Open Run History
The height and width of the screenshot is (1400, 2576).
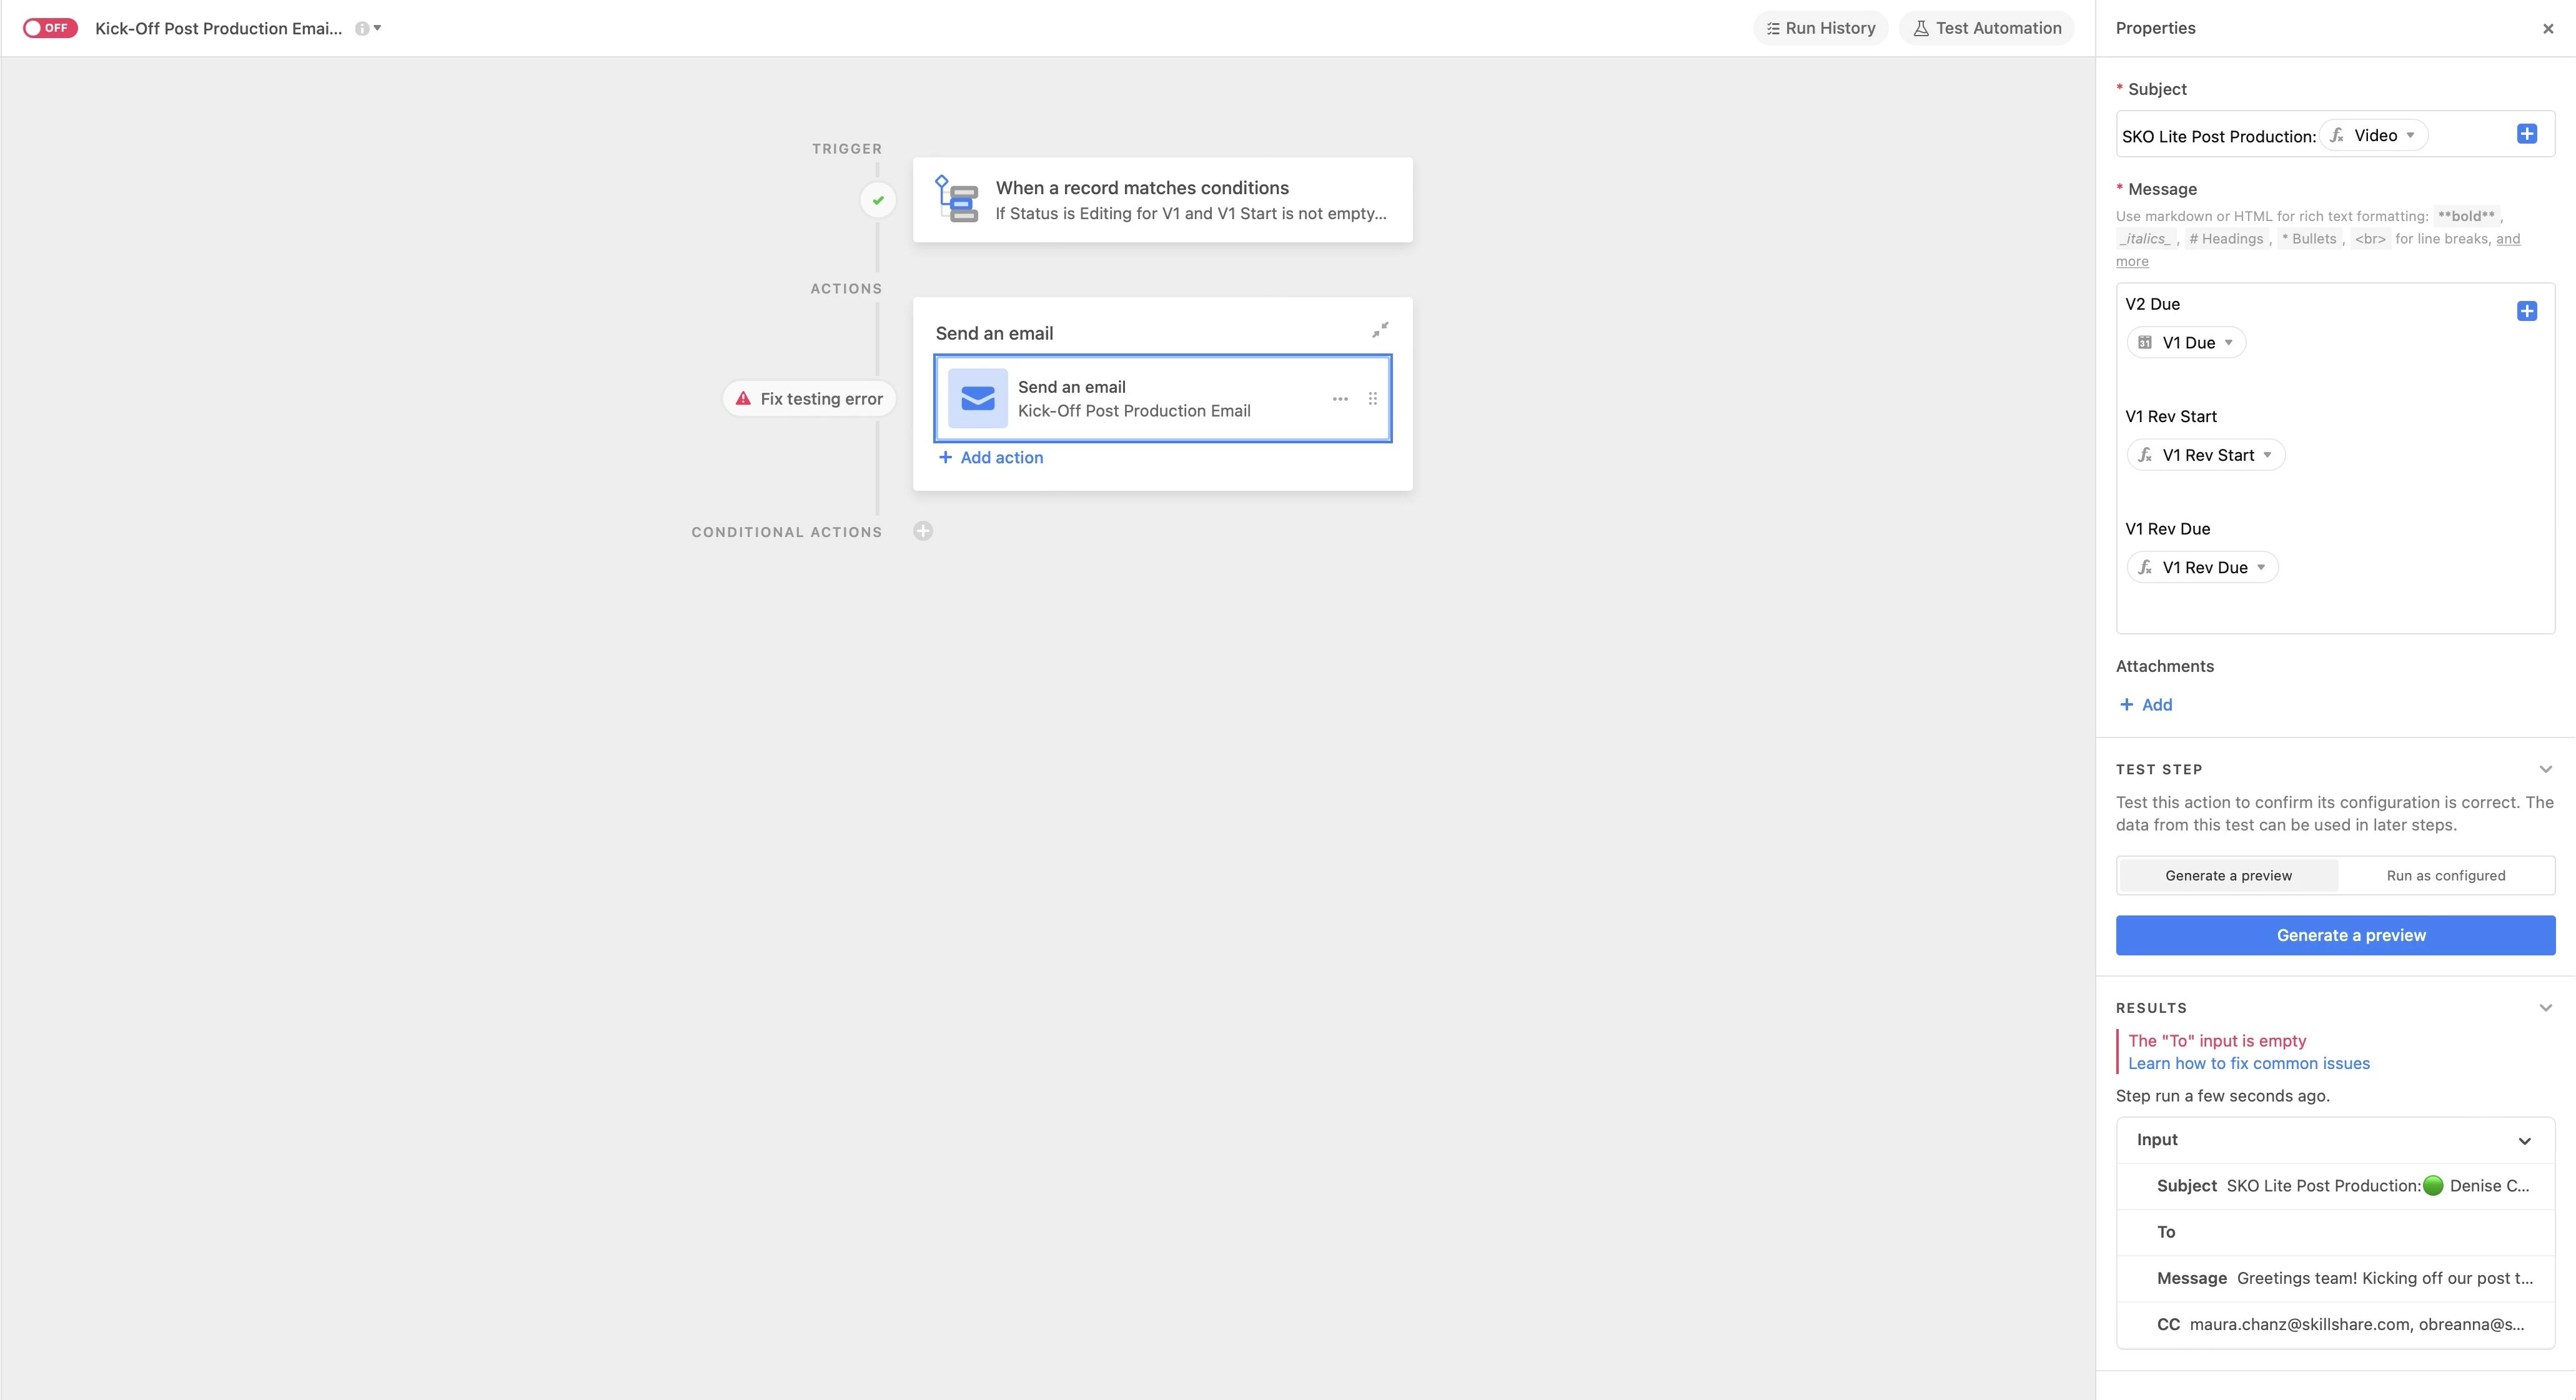(x=1820, y=28)
